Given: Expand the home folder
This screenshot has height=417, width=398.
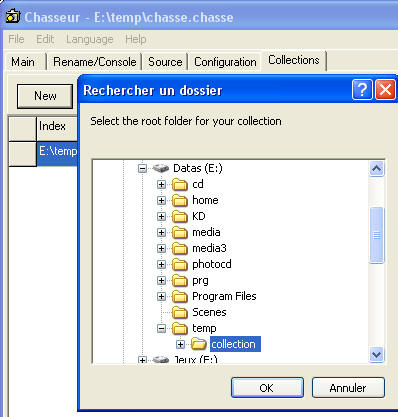Looking at the screenshot, I should coord(161,200).
